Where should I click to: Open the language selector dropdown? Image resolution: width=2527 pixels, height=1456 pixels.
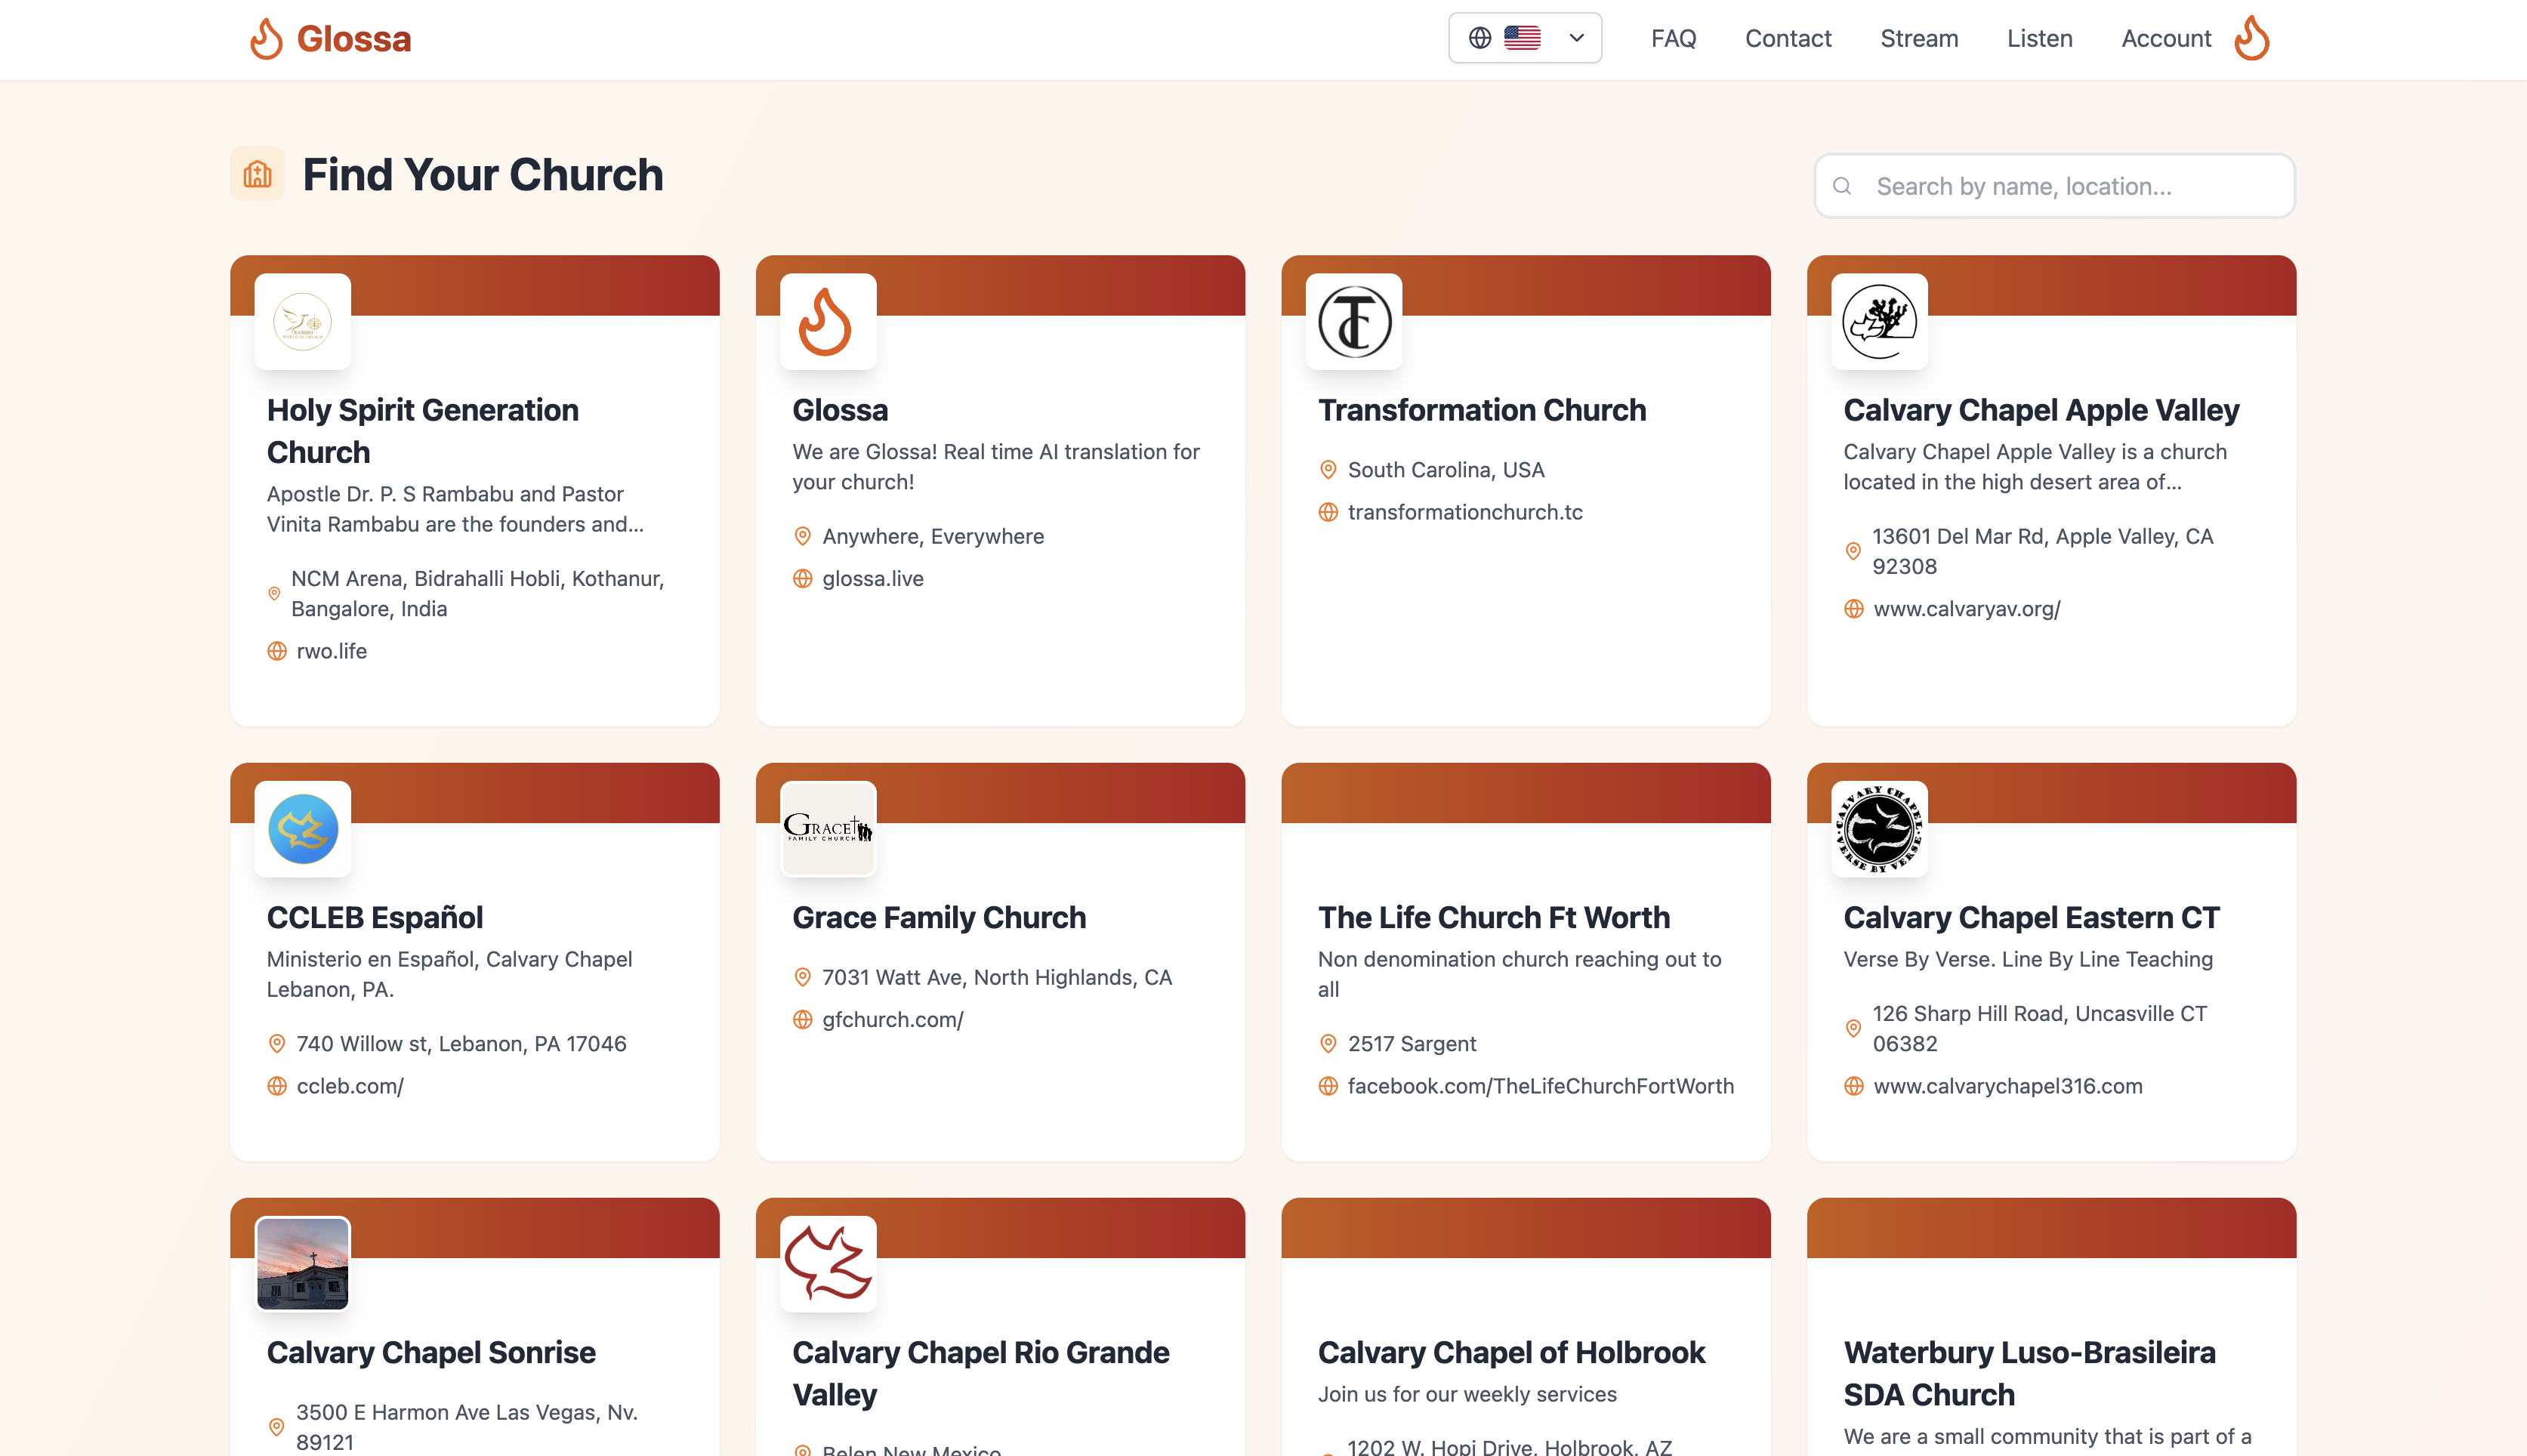pyautogui.click(x=1576, y=38)
